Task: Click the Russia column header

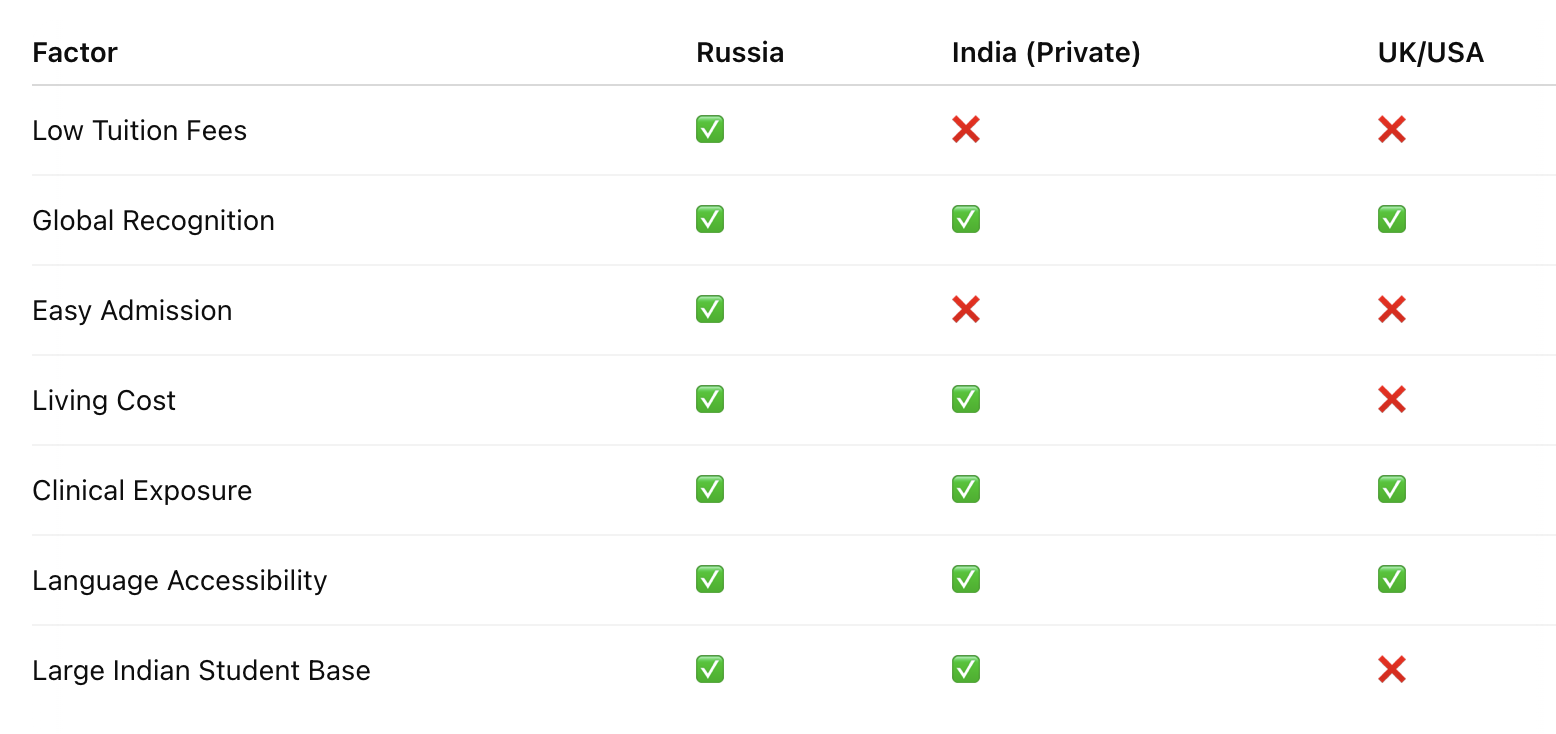Action: pyautogui.click(x=740, y=52)
